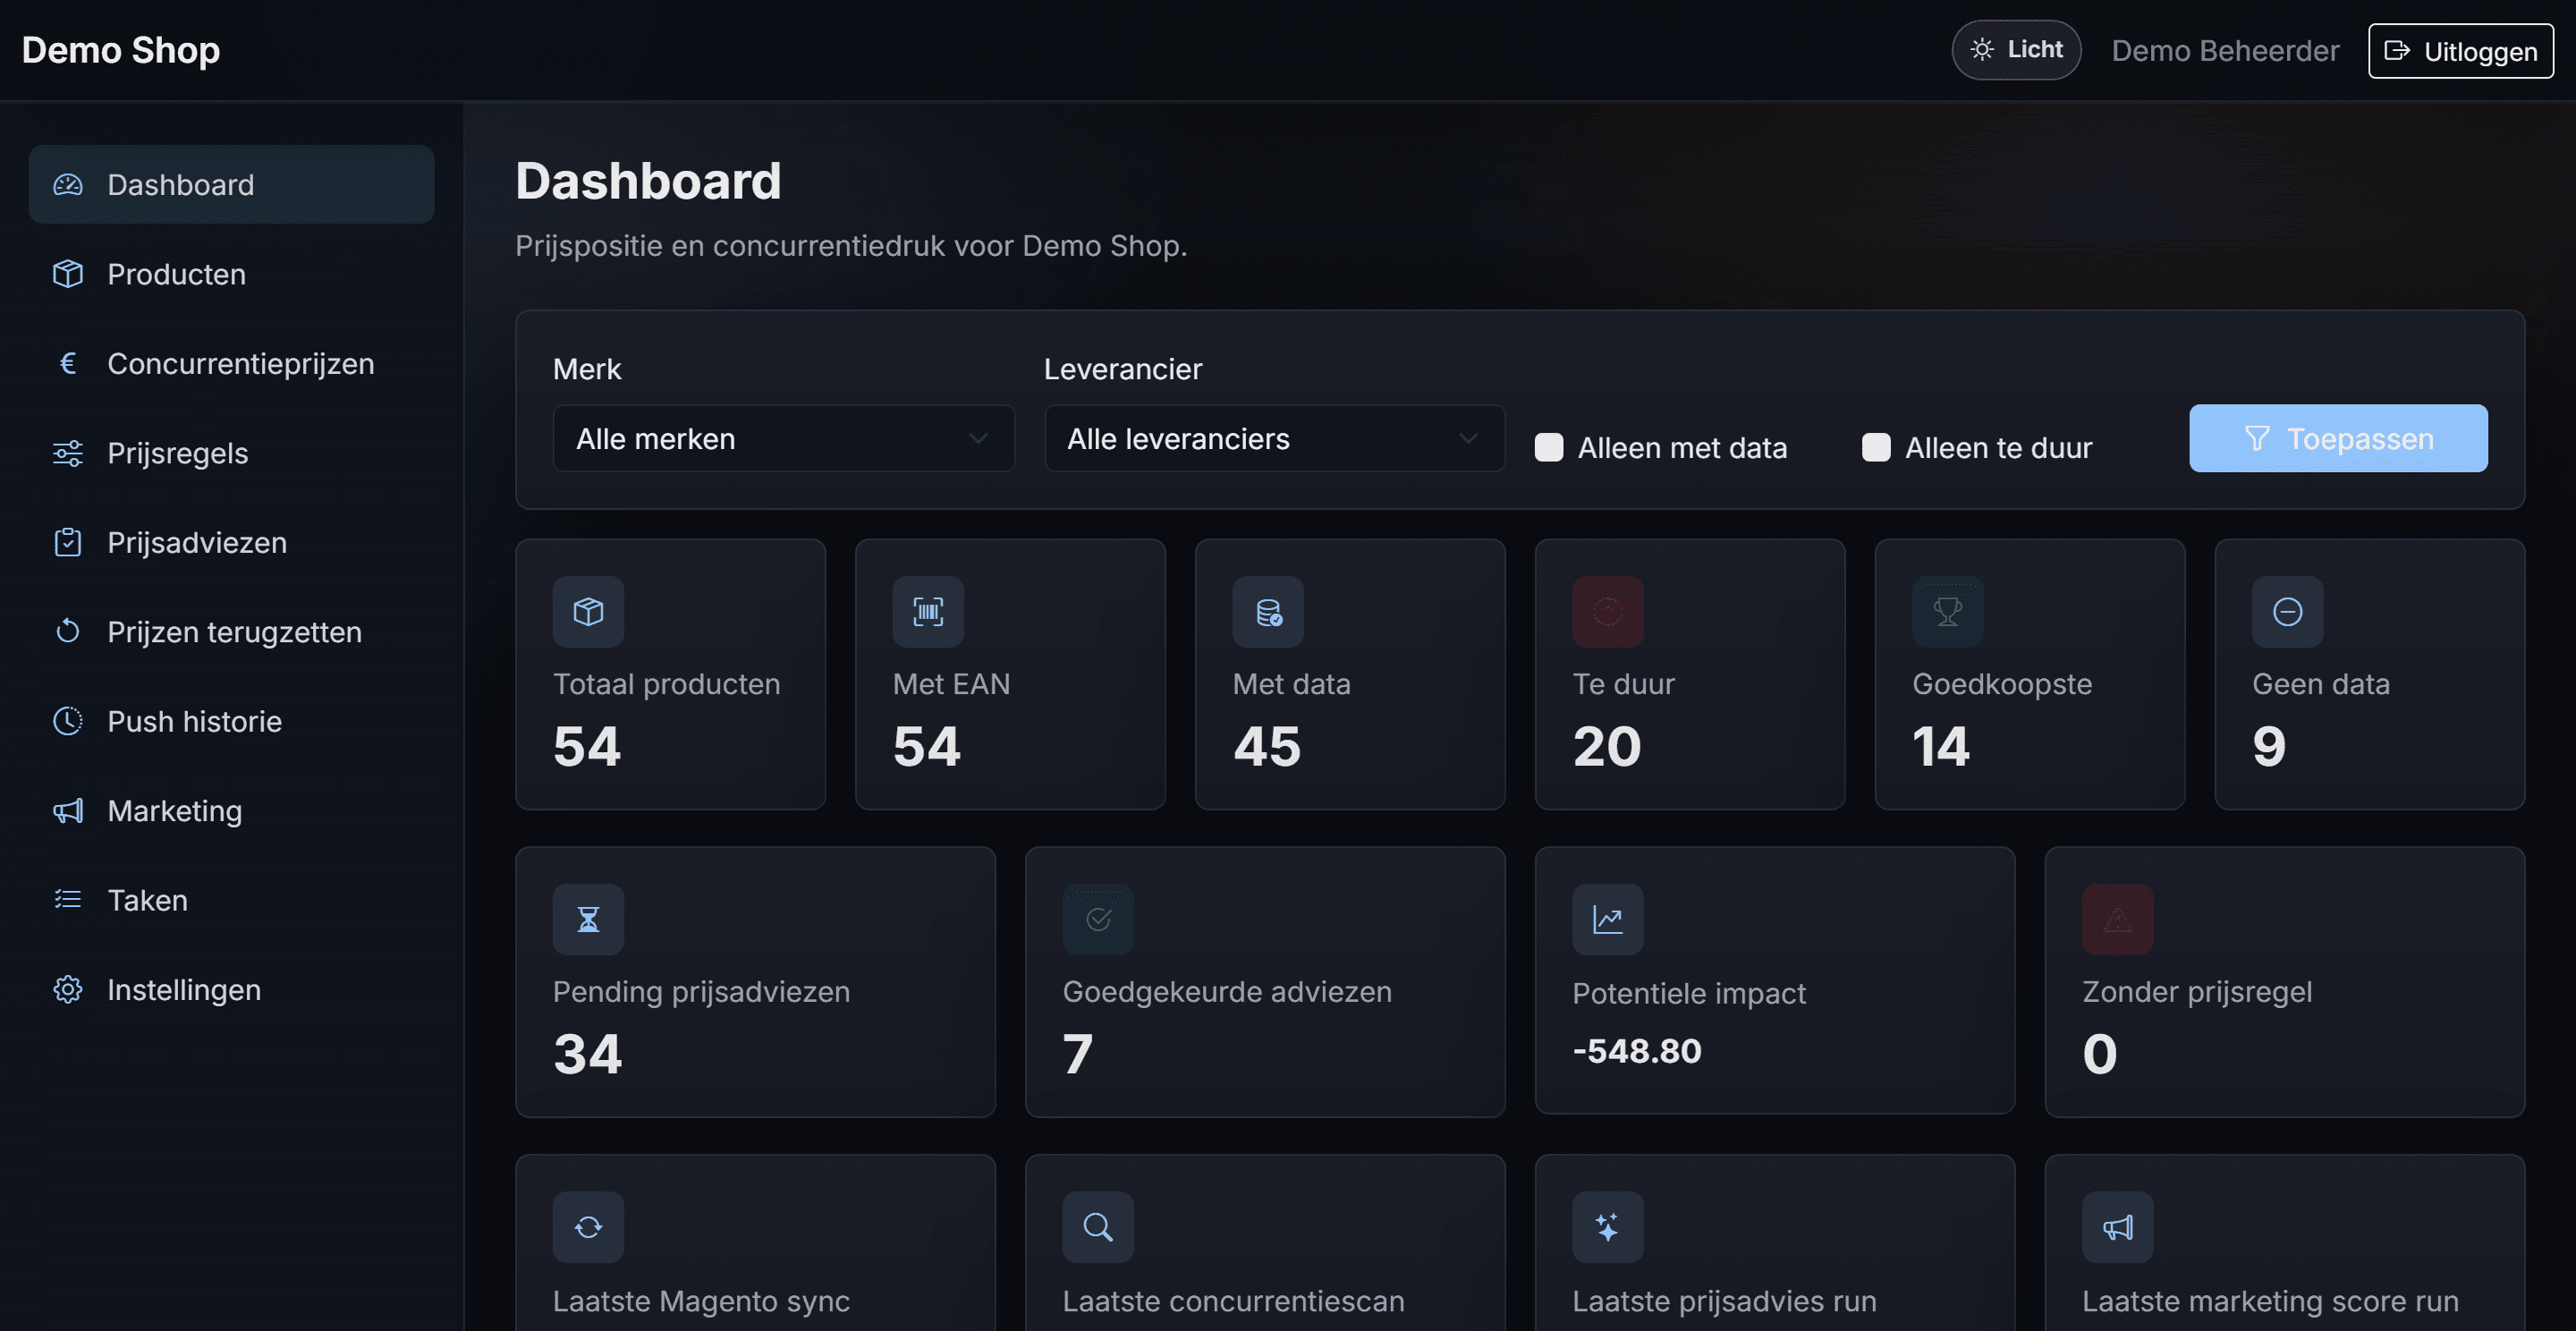The image size is (2576, 1331).
Task: Click the Te duur value 20
Action: tap(1607, 746)
